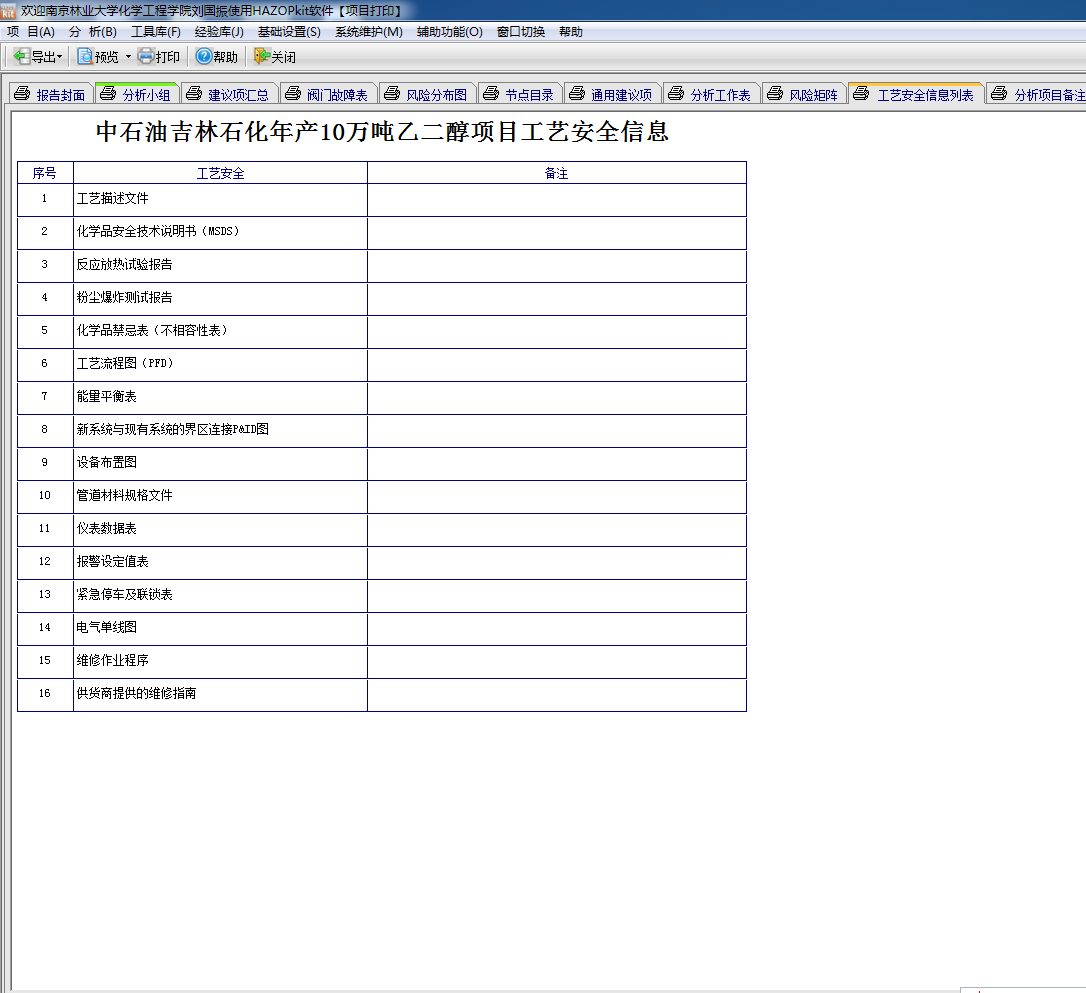Select row 新系统与现有系统的界区连接P&ID图

pos(382,431)
